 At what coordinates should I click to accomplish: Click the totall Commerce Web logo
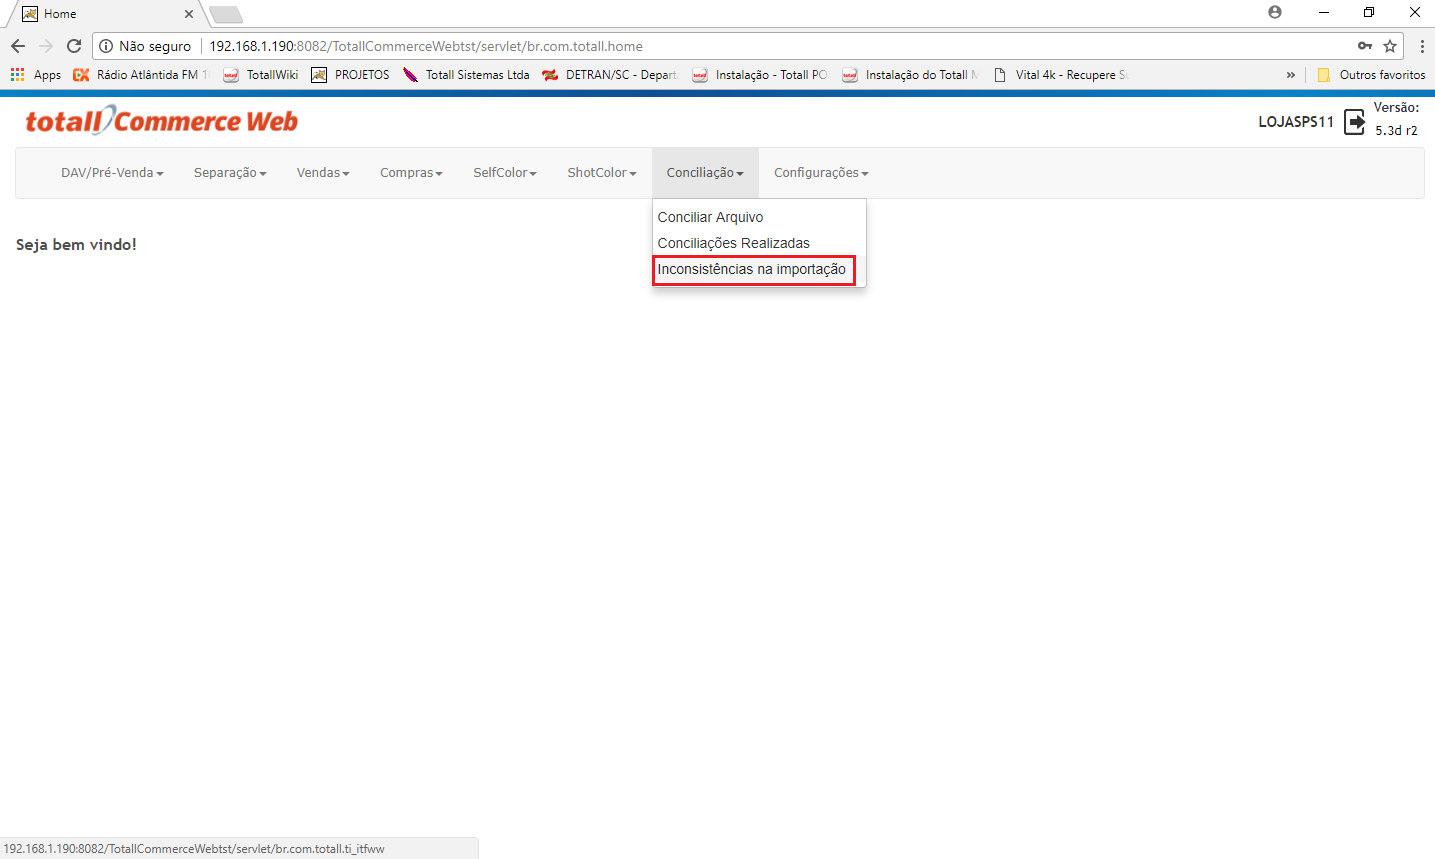pyautogui.click(x=161, y=121)
